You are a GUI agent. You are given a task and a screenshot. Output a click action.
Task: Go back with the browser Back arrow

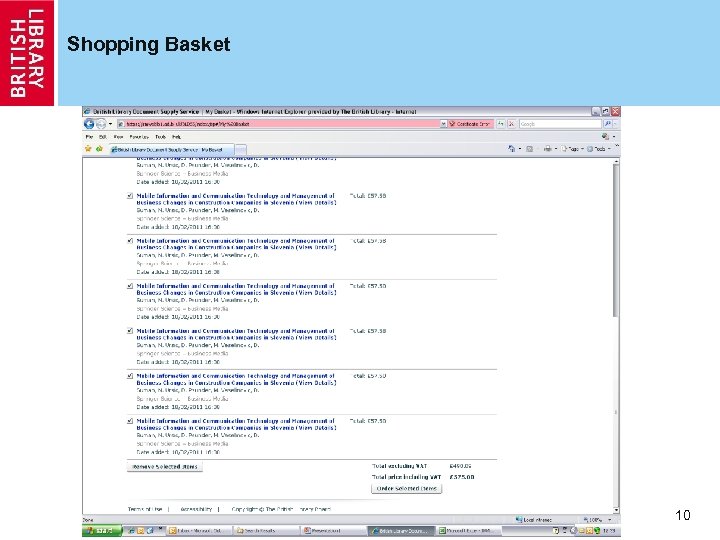pos(89,124)
